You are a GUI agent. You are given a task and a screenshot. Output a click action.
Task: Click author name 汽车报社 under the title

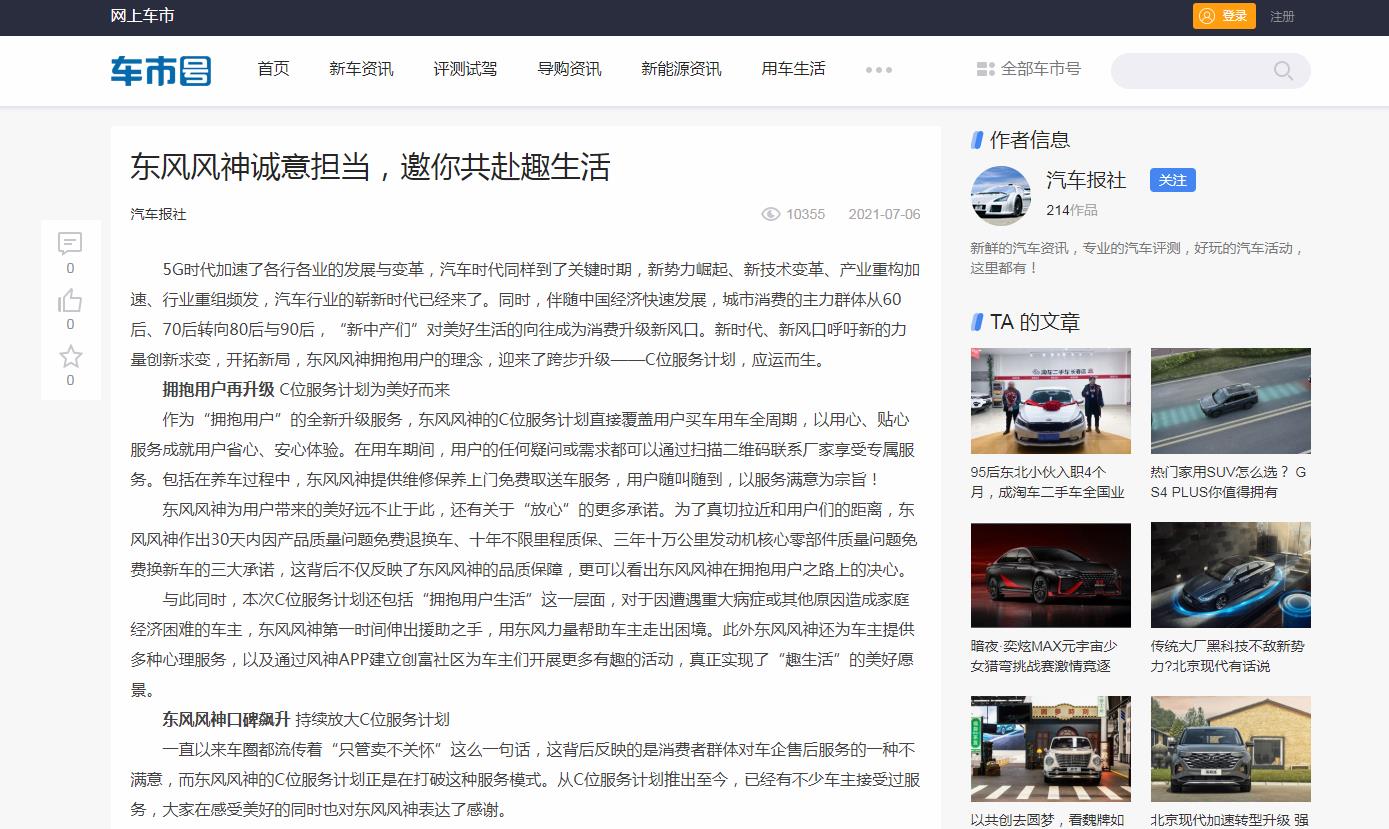[158, 214]
